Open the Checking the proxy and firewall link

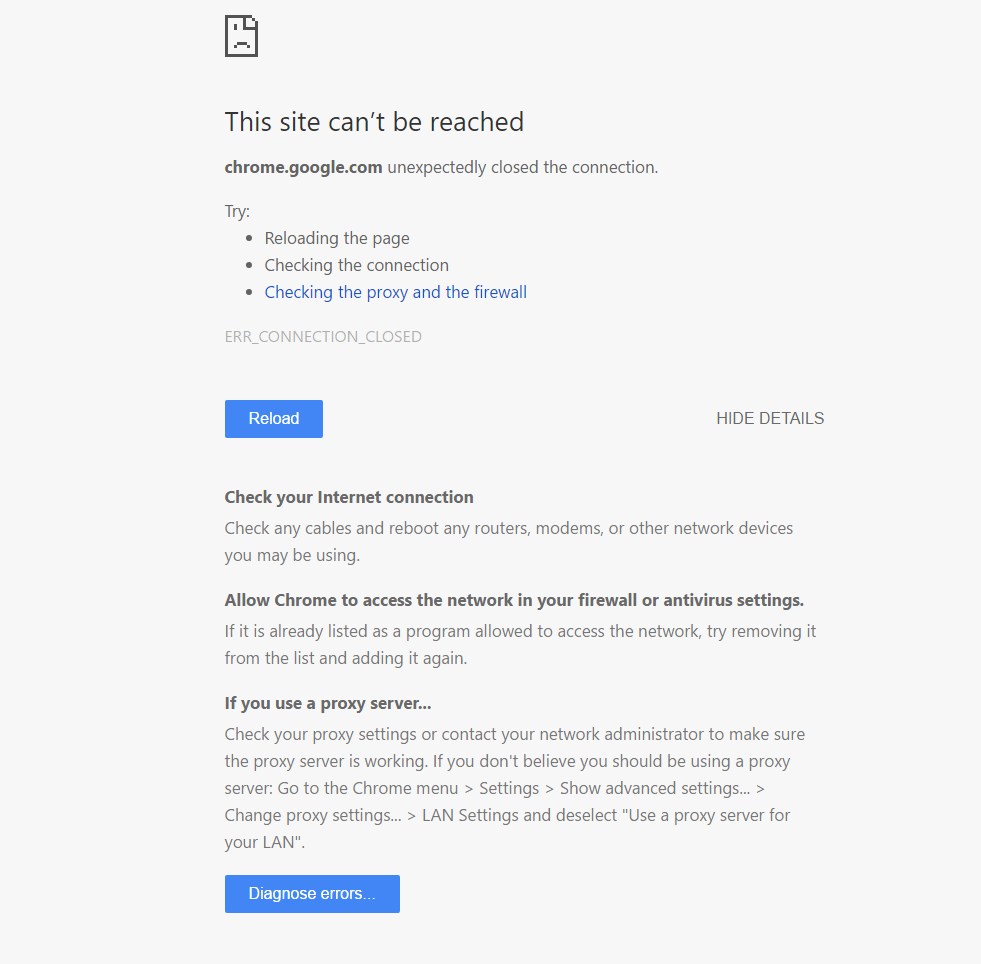(x=395, y=292)
